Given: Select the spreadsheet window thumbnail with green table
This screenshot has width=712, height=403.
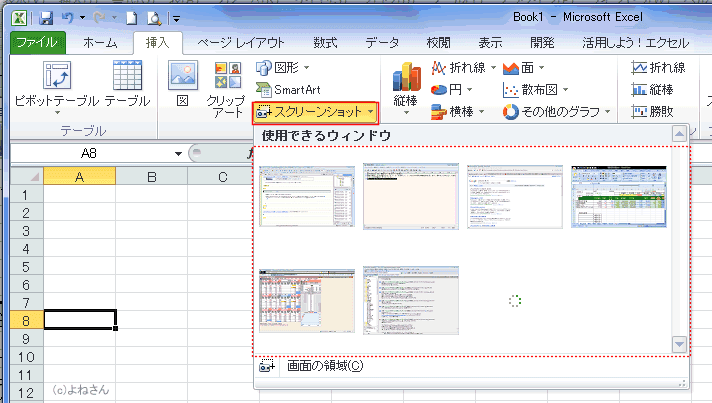Looking at the screenshot, I should pos(618,197).
